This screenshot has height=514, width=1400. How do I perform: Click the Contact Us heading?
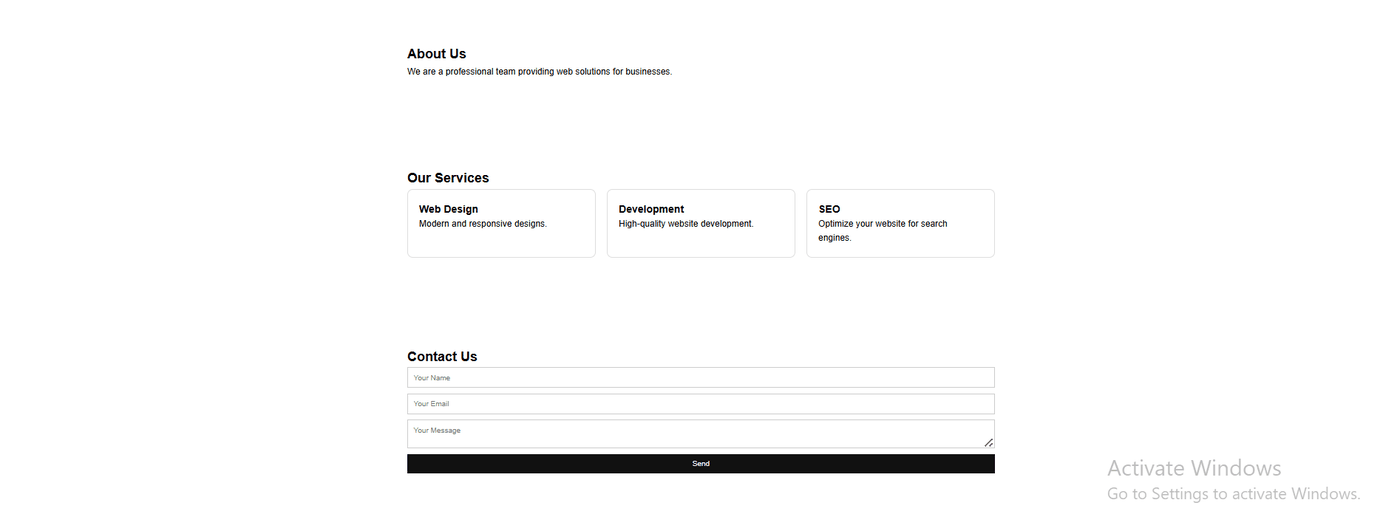click(x=442, y=356)
